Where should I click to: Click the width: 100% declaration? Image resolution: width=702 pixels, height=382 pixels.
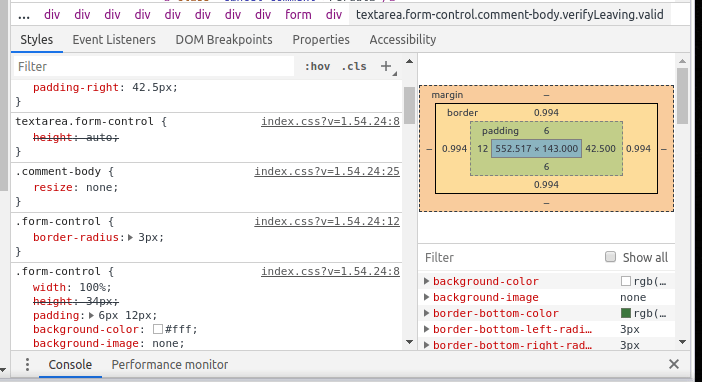coord(72,287)
